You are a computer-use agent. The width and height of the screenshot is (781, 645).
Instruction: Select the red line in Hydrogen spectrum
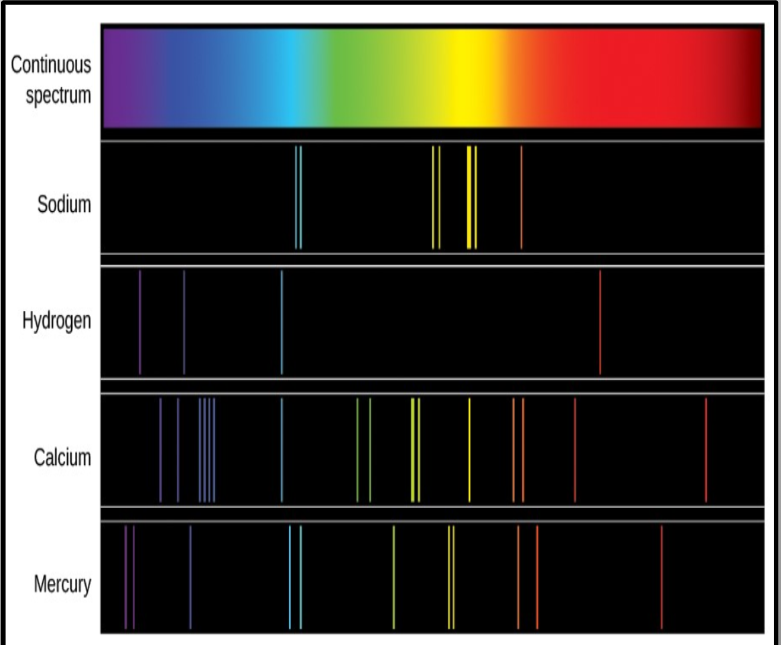point(600,321)
